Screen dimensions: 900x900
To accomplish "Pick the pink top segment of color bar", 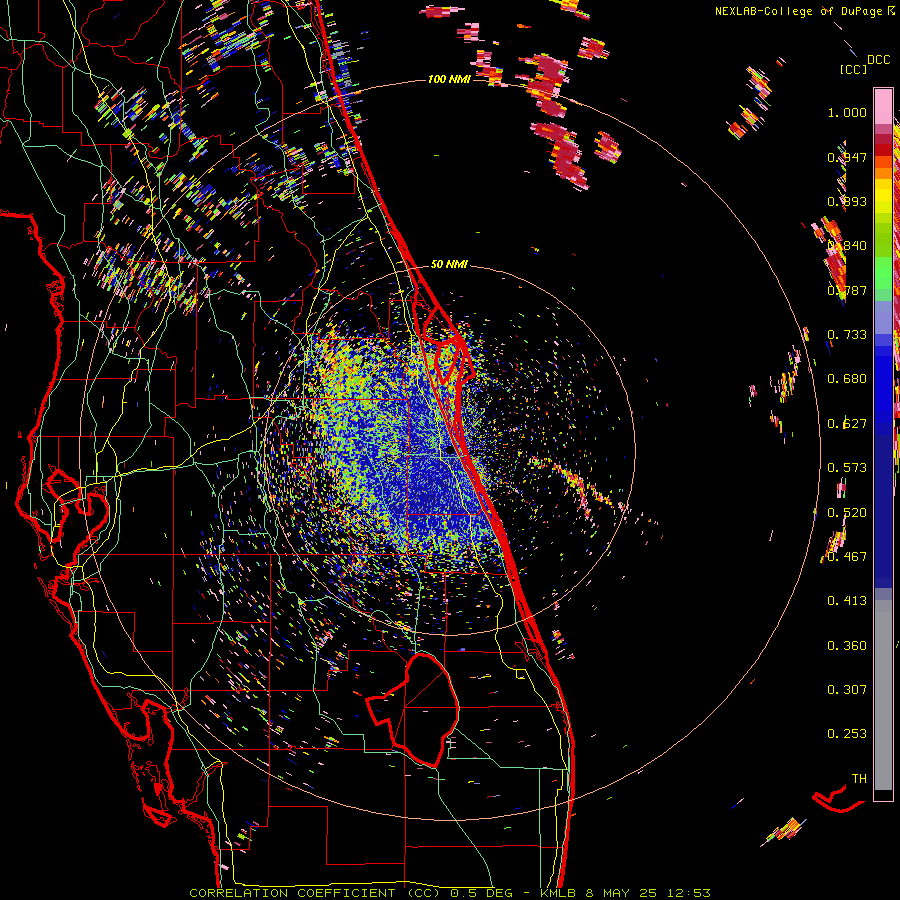I will [x=883, y=106].
